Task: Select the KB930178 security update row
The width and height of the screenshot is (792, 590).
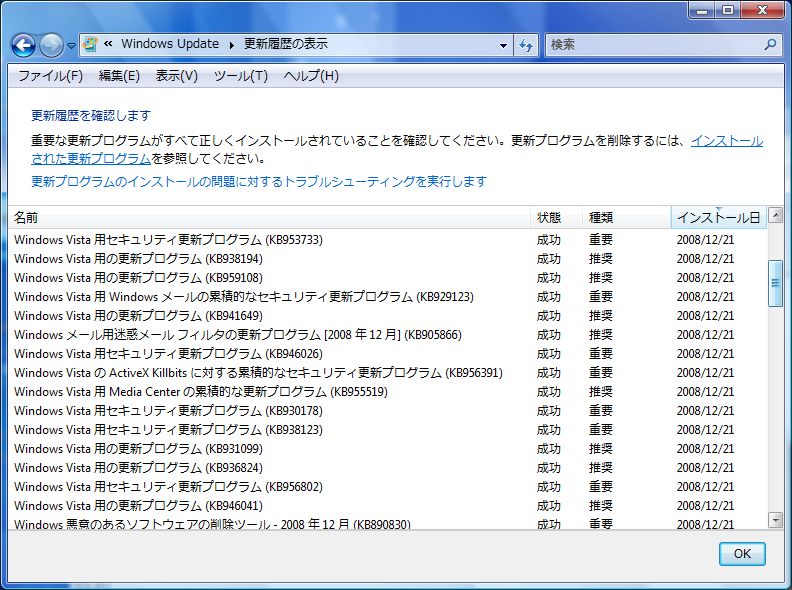Action: coord(387,411)
